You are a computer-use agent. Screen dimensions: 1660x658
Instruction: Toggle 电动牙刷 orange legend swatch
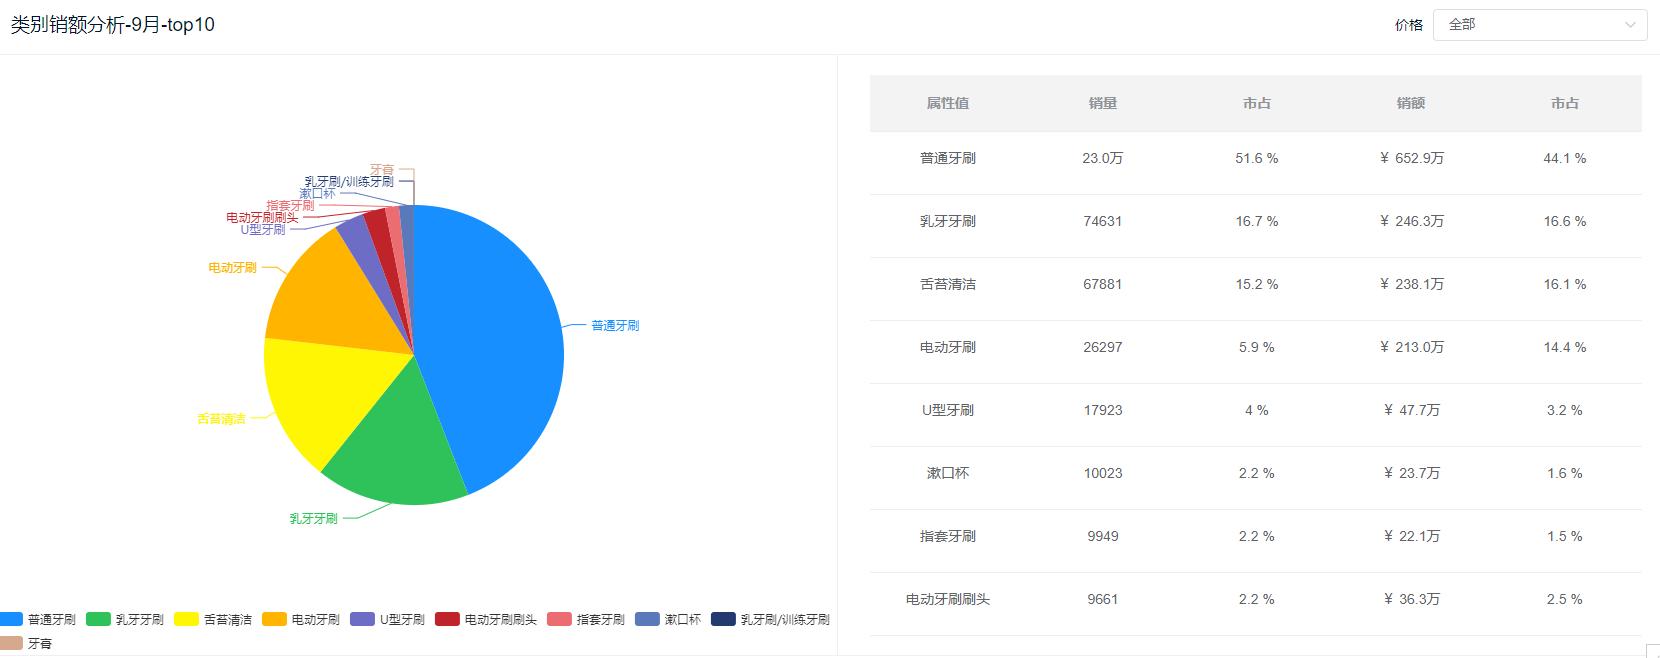tap(274, 619)
